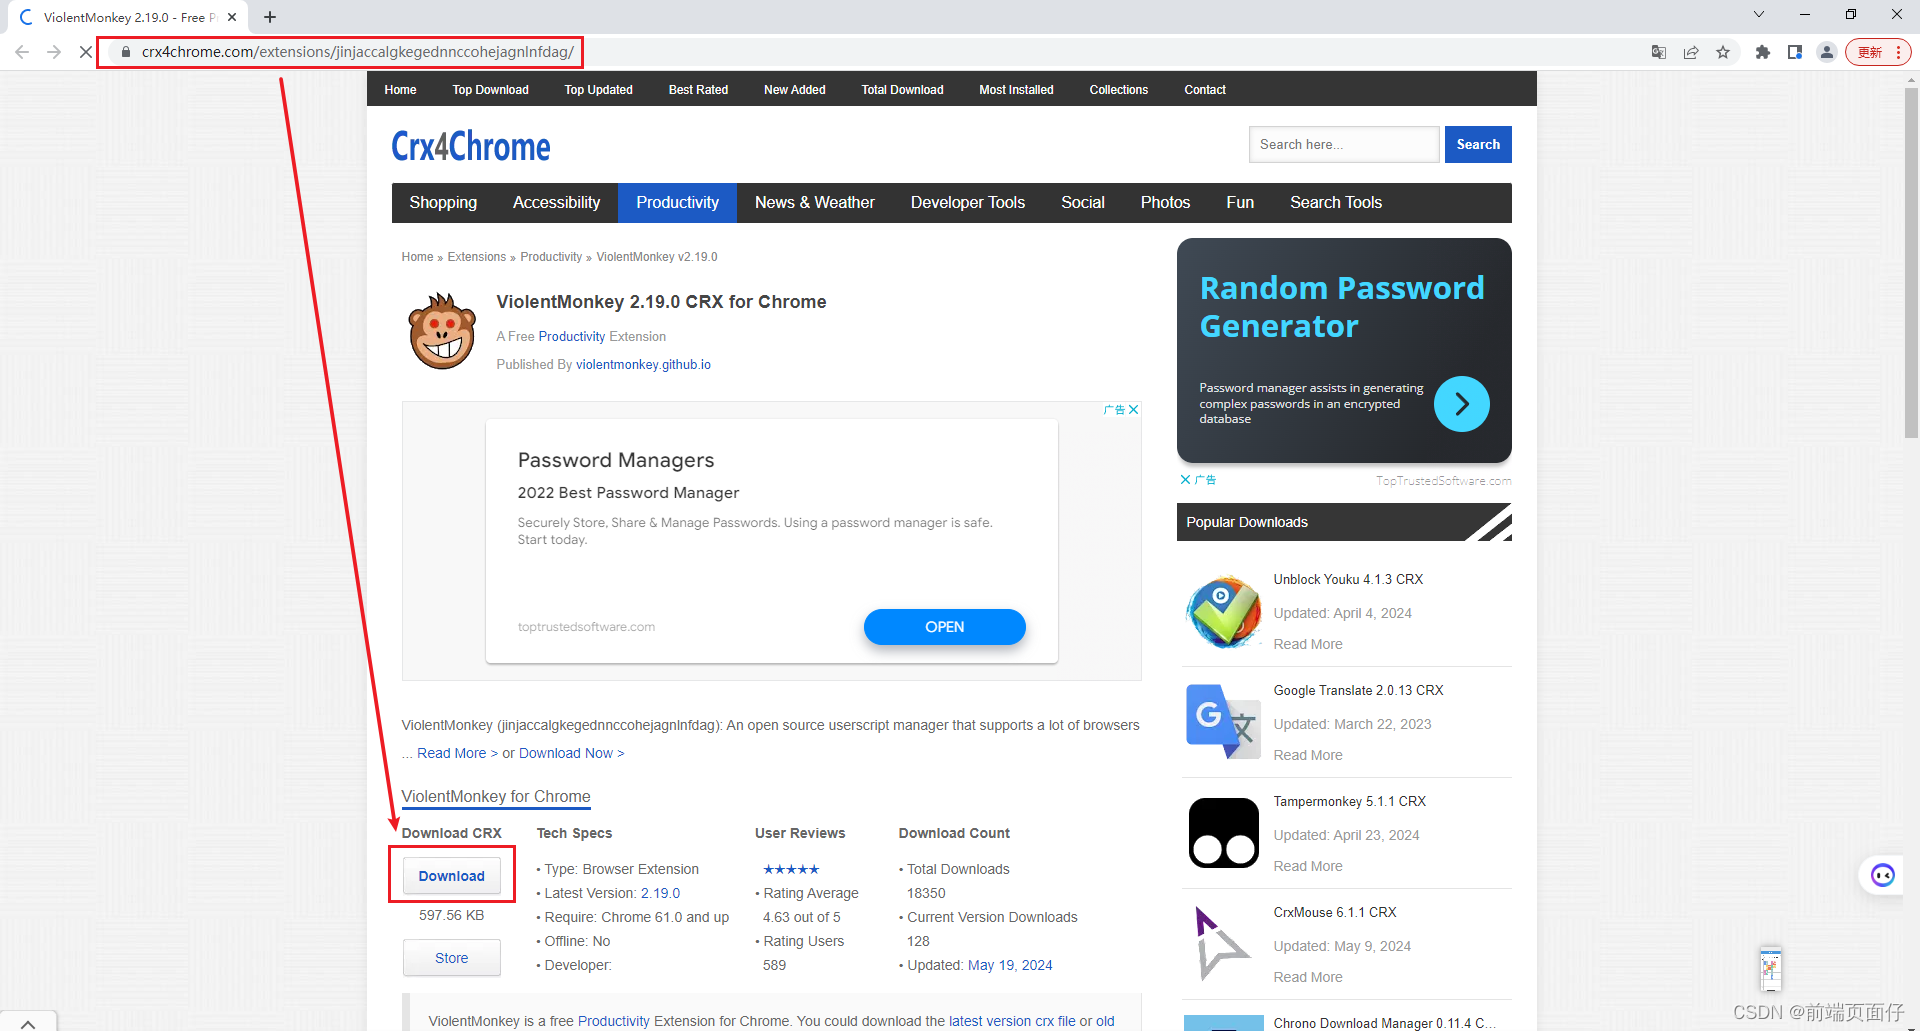Viewport: 1920px width, 1031px height.
Task: Open Total Download menu item
Action: coord(902,90)
